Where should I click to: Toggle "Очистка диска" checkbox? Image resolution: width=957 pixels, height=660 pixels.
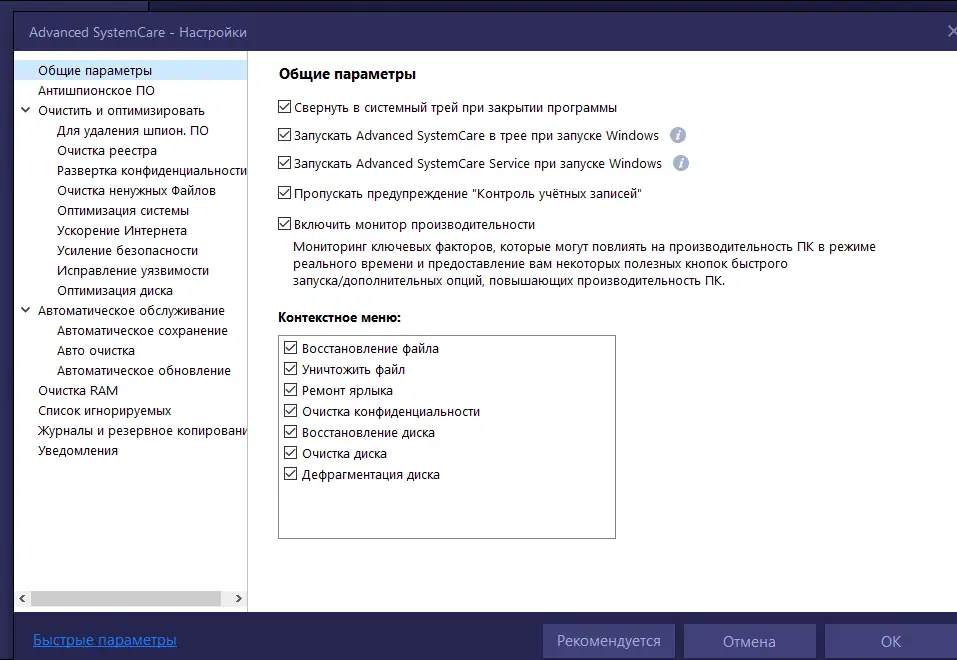pyautogui.click(x=291, y=453)
